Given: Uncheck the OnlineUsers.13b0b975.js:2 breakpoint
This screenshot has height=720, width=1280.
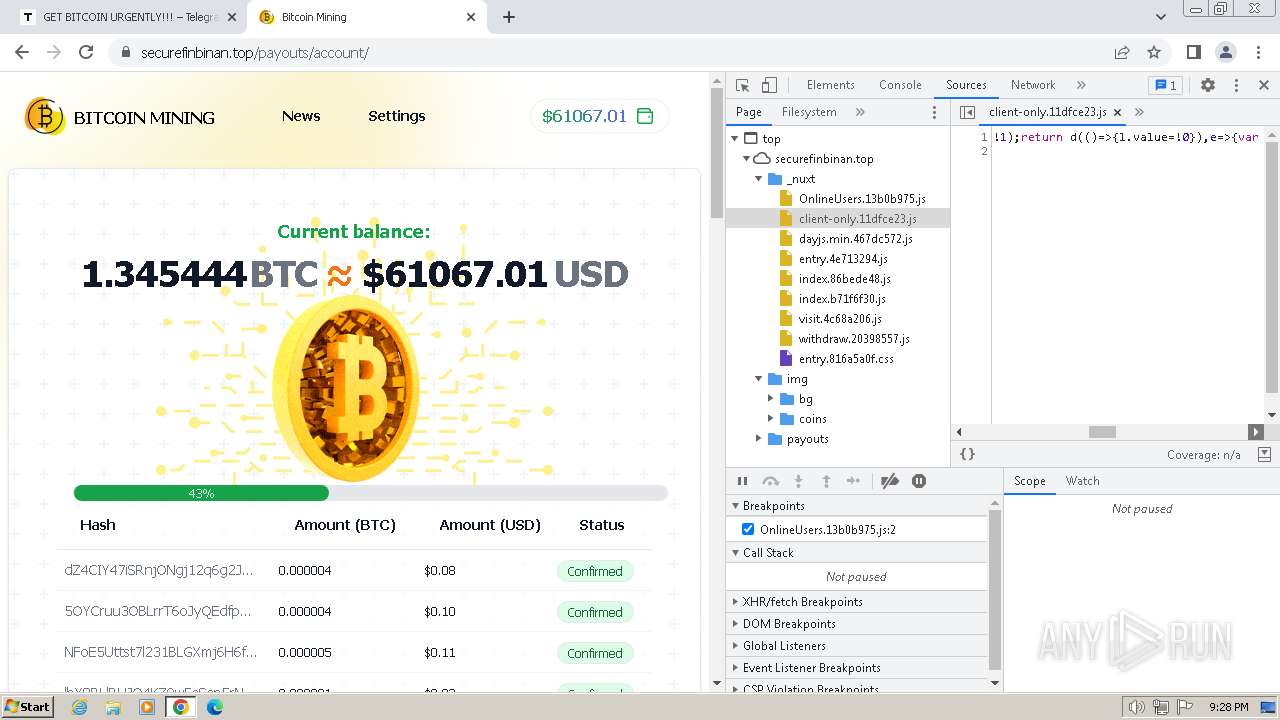Looking at the screenshot, I should [748, 529].
